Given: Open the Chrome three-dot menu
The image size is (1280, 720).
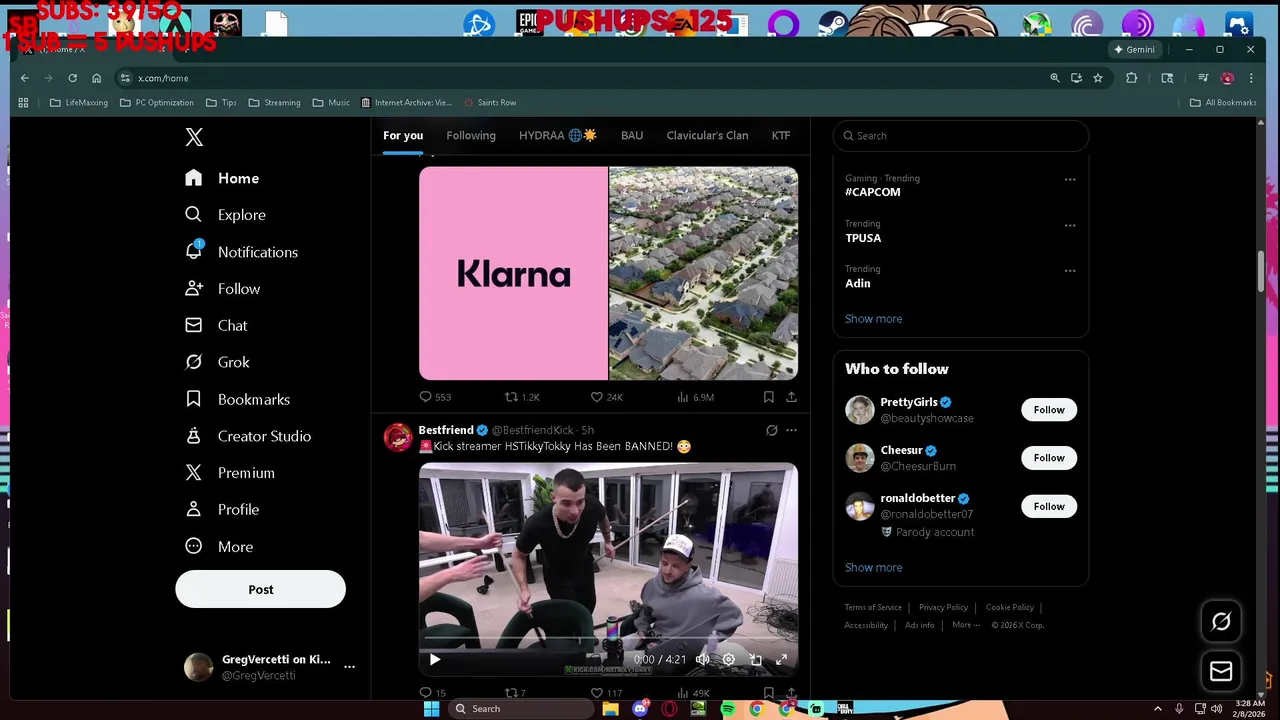Looking at the screenshot, I should click(1251, 78).
